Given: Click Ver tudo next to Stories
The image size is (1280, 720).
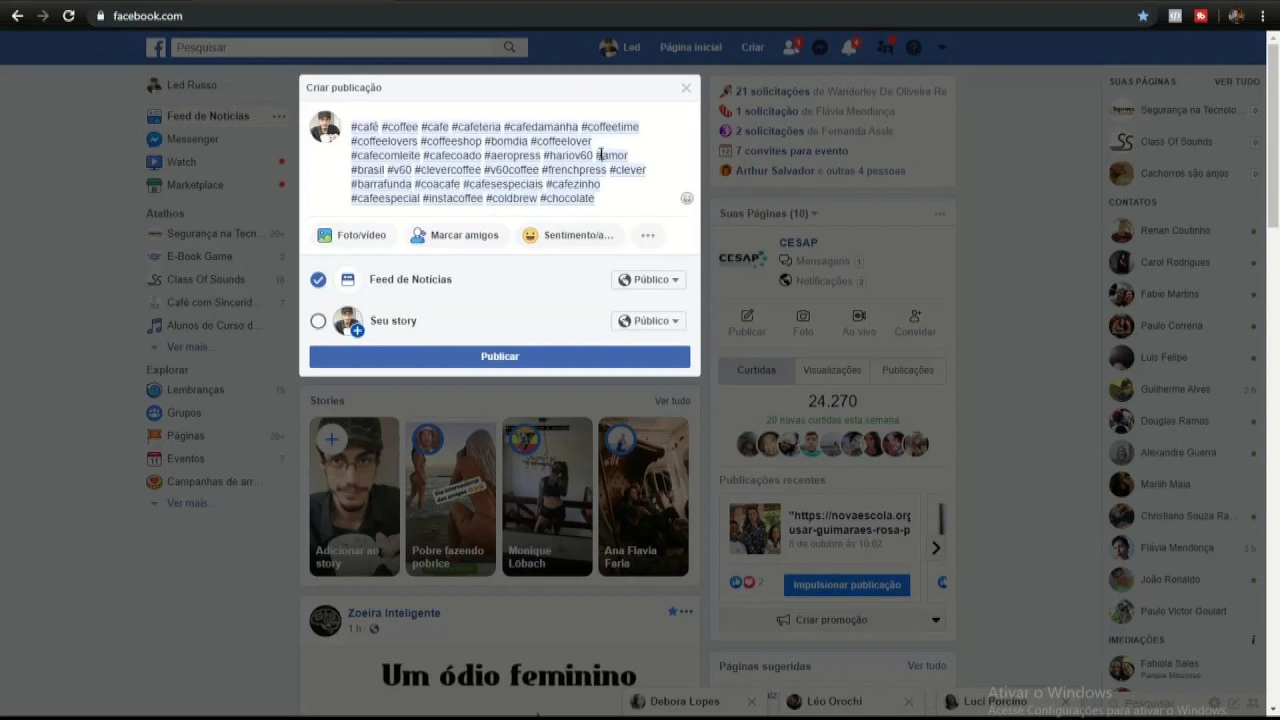Looking at the screenshot, I should 672,401.
